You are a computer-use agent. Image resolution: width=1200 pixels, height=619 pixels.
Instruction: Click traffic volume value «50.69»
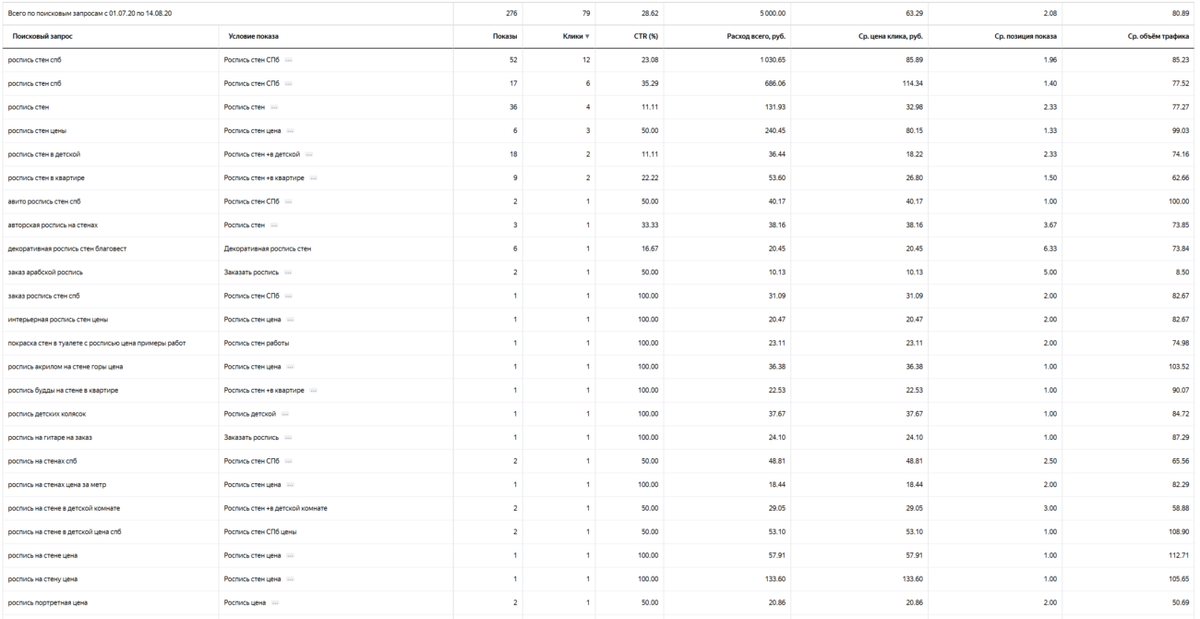point(1180,603)
